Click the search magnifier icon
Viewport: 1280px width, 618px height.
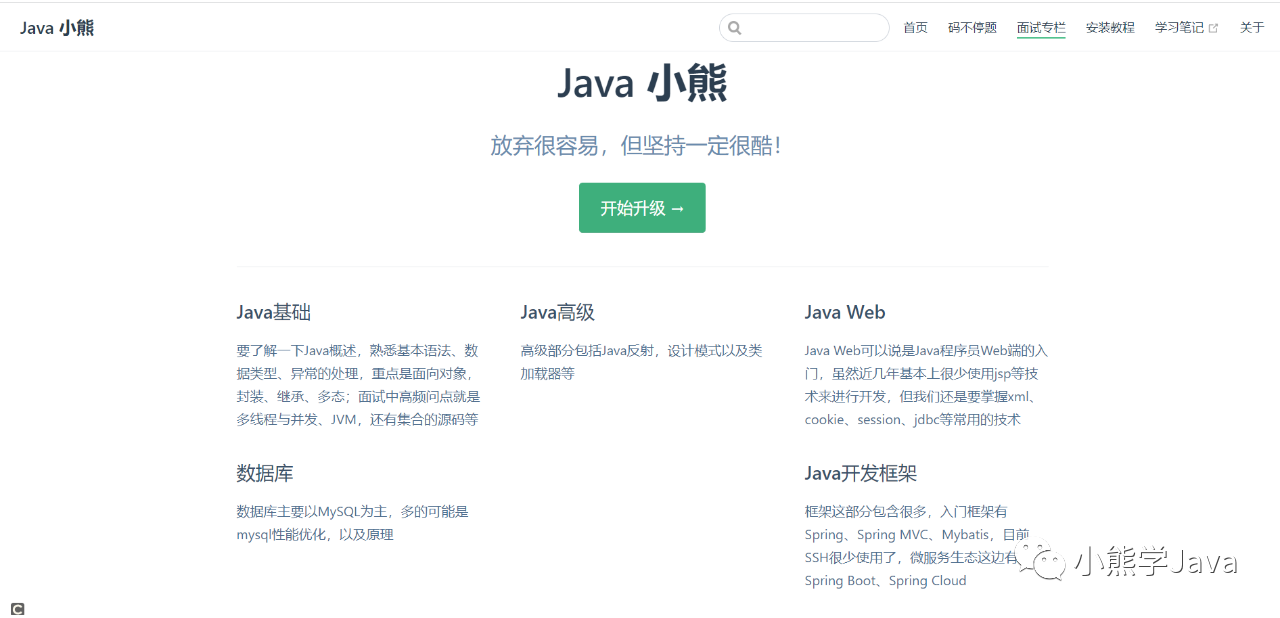(x=735, y=27)
